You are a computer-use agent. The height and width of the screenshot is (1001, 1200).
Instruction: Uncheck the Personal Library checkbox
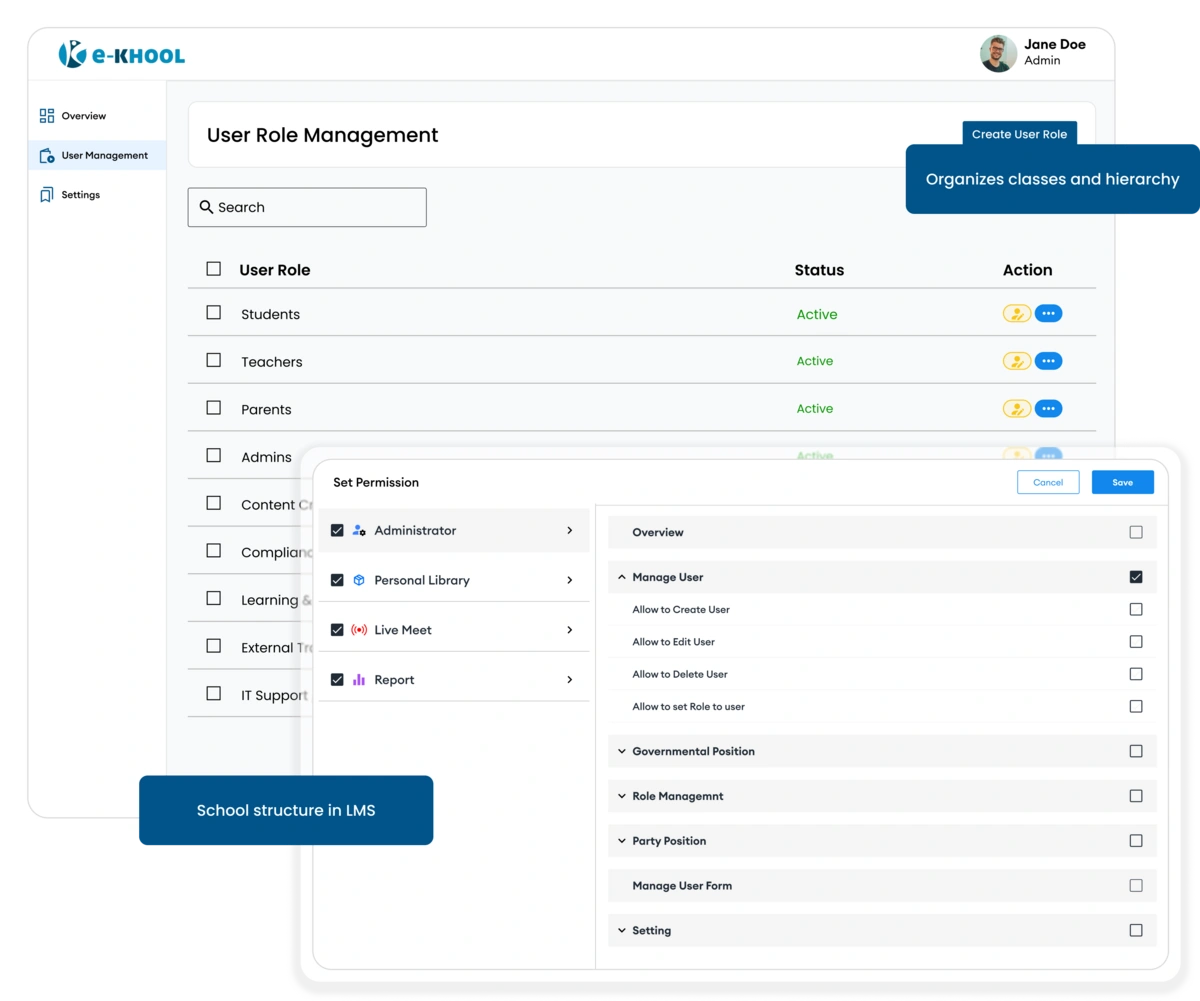coord(337,580)
